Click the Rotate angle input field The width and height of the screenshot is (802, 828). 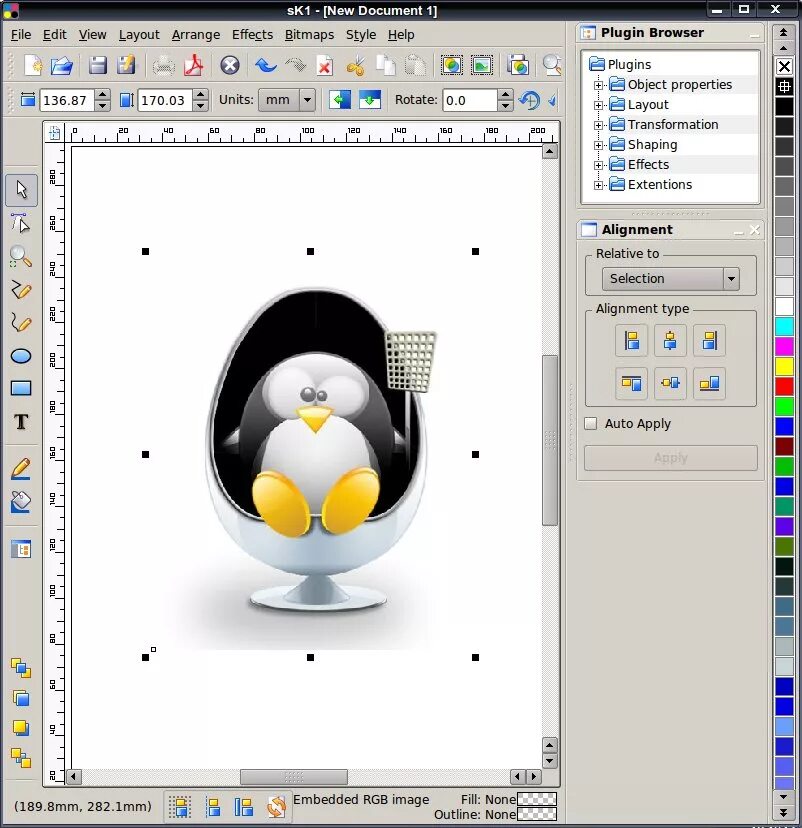coord(470,100)
